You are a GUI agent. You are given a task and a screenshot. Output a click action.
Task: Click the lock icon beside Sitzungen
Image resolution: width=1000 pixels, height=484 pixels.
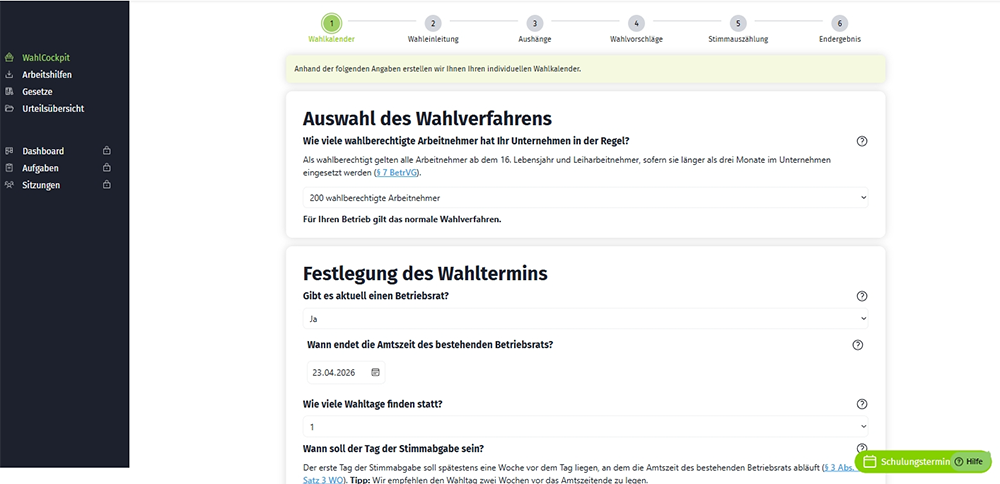tap(107, 185)
